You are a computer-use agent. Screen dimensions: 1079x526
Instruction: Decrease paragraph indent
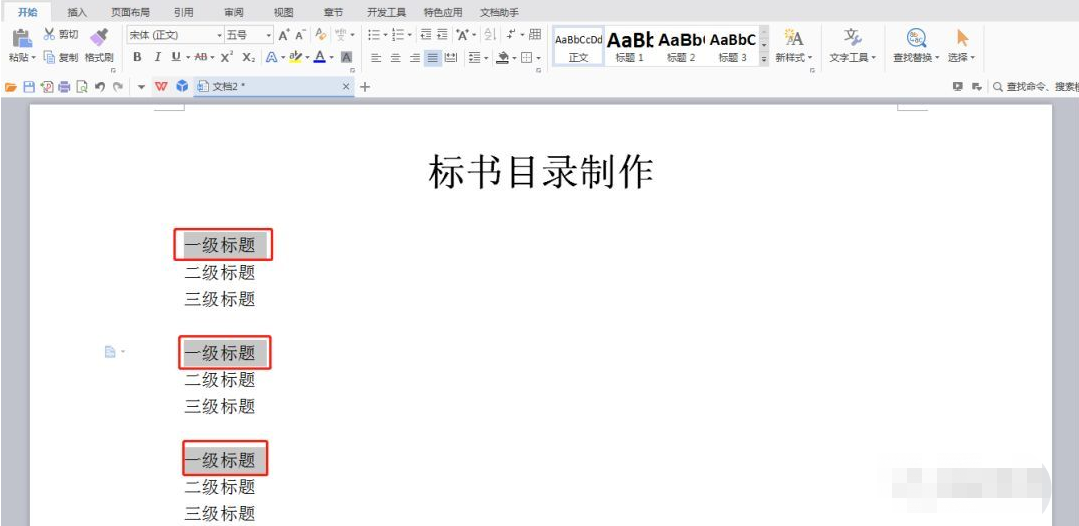(426, 34)
